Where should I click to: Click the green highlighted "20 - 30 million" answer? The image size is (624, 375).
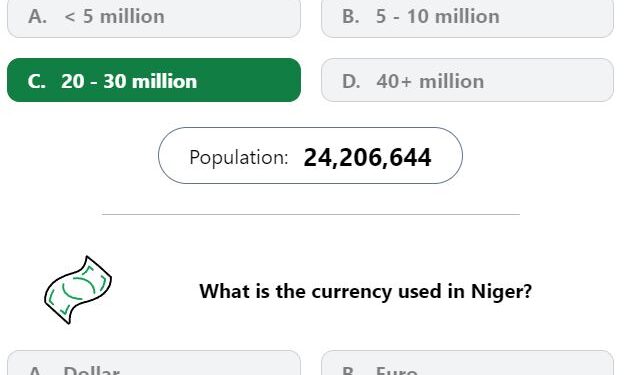coord(154,80)
